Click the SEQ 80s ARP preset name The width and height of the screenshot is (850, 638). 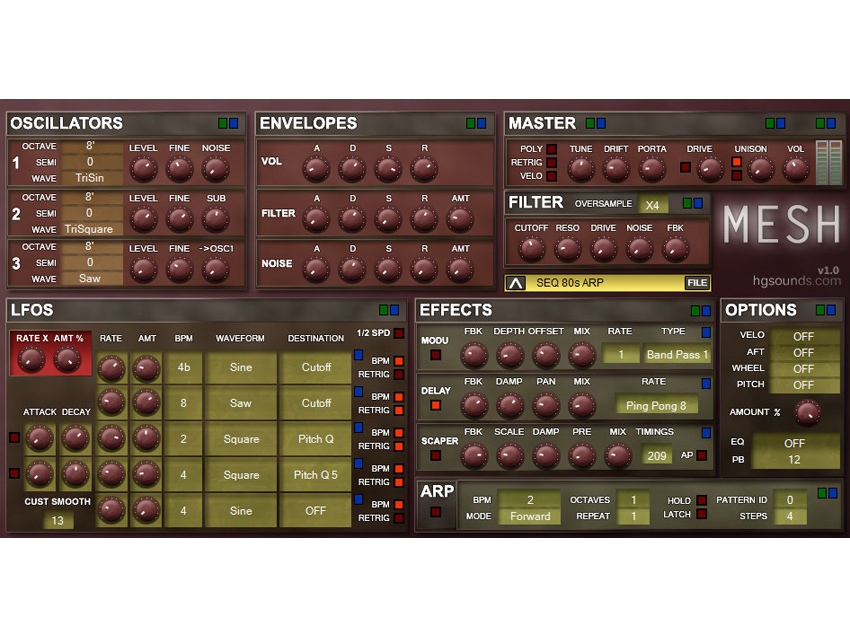570,283
